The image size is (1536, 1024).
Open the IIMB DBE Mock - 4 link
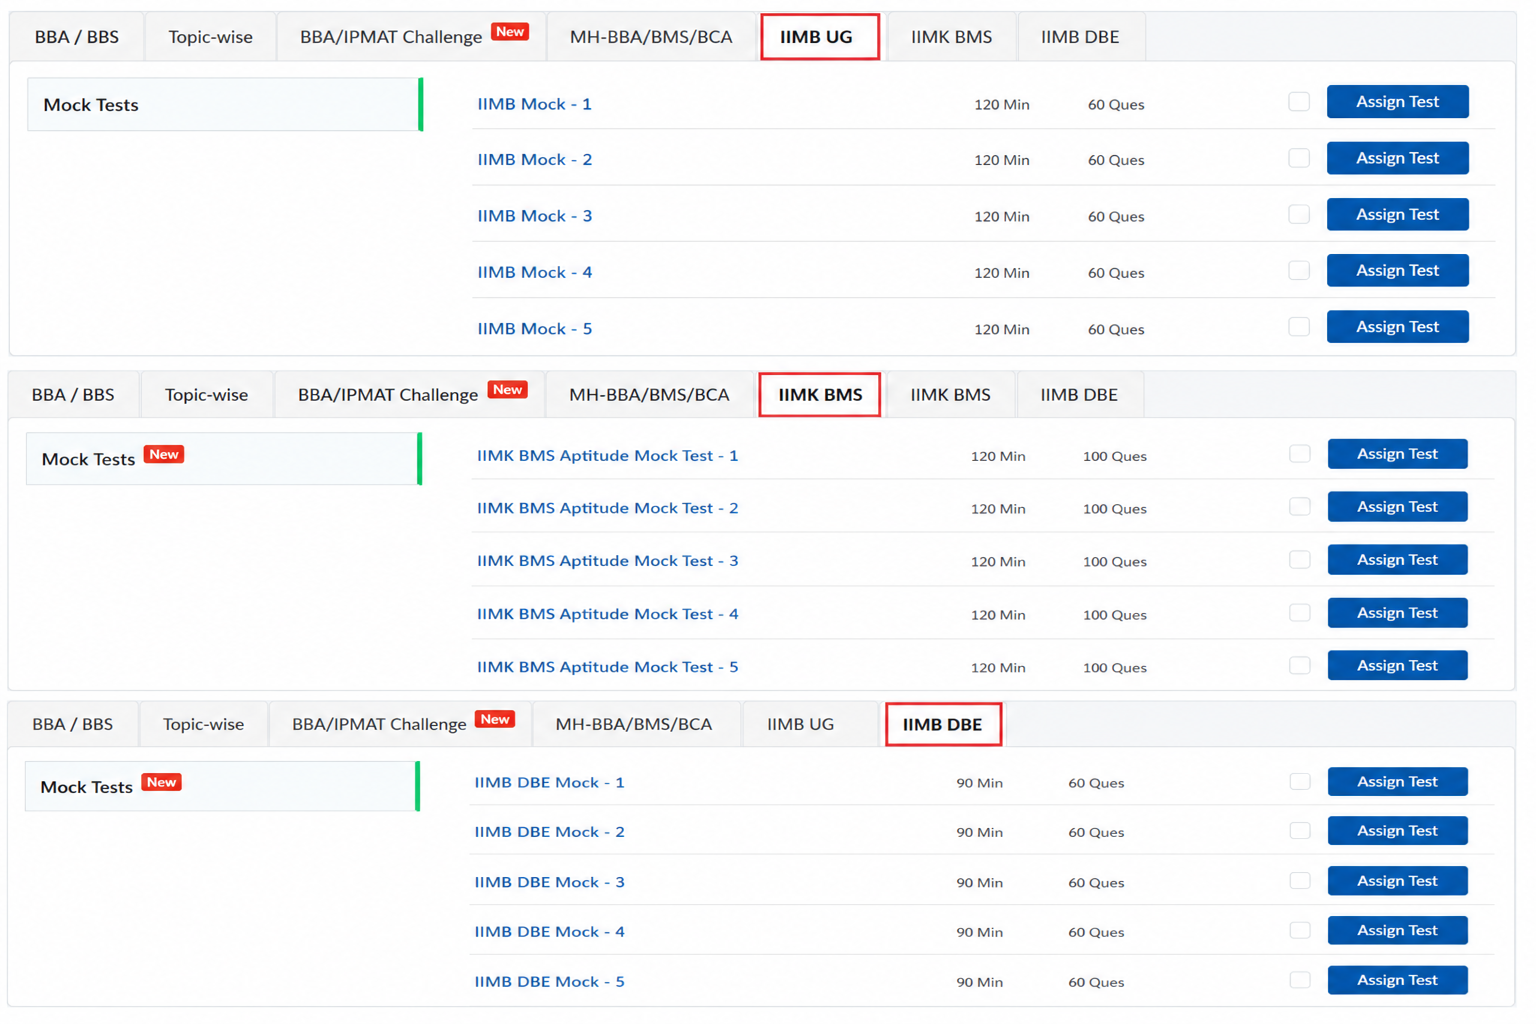(549, 932)
